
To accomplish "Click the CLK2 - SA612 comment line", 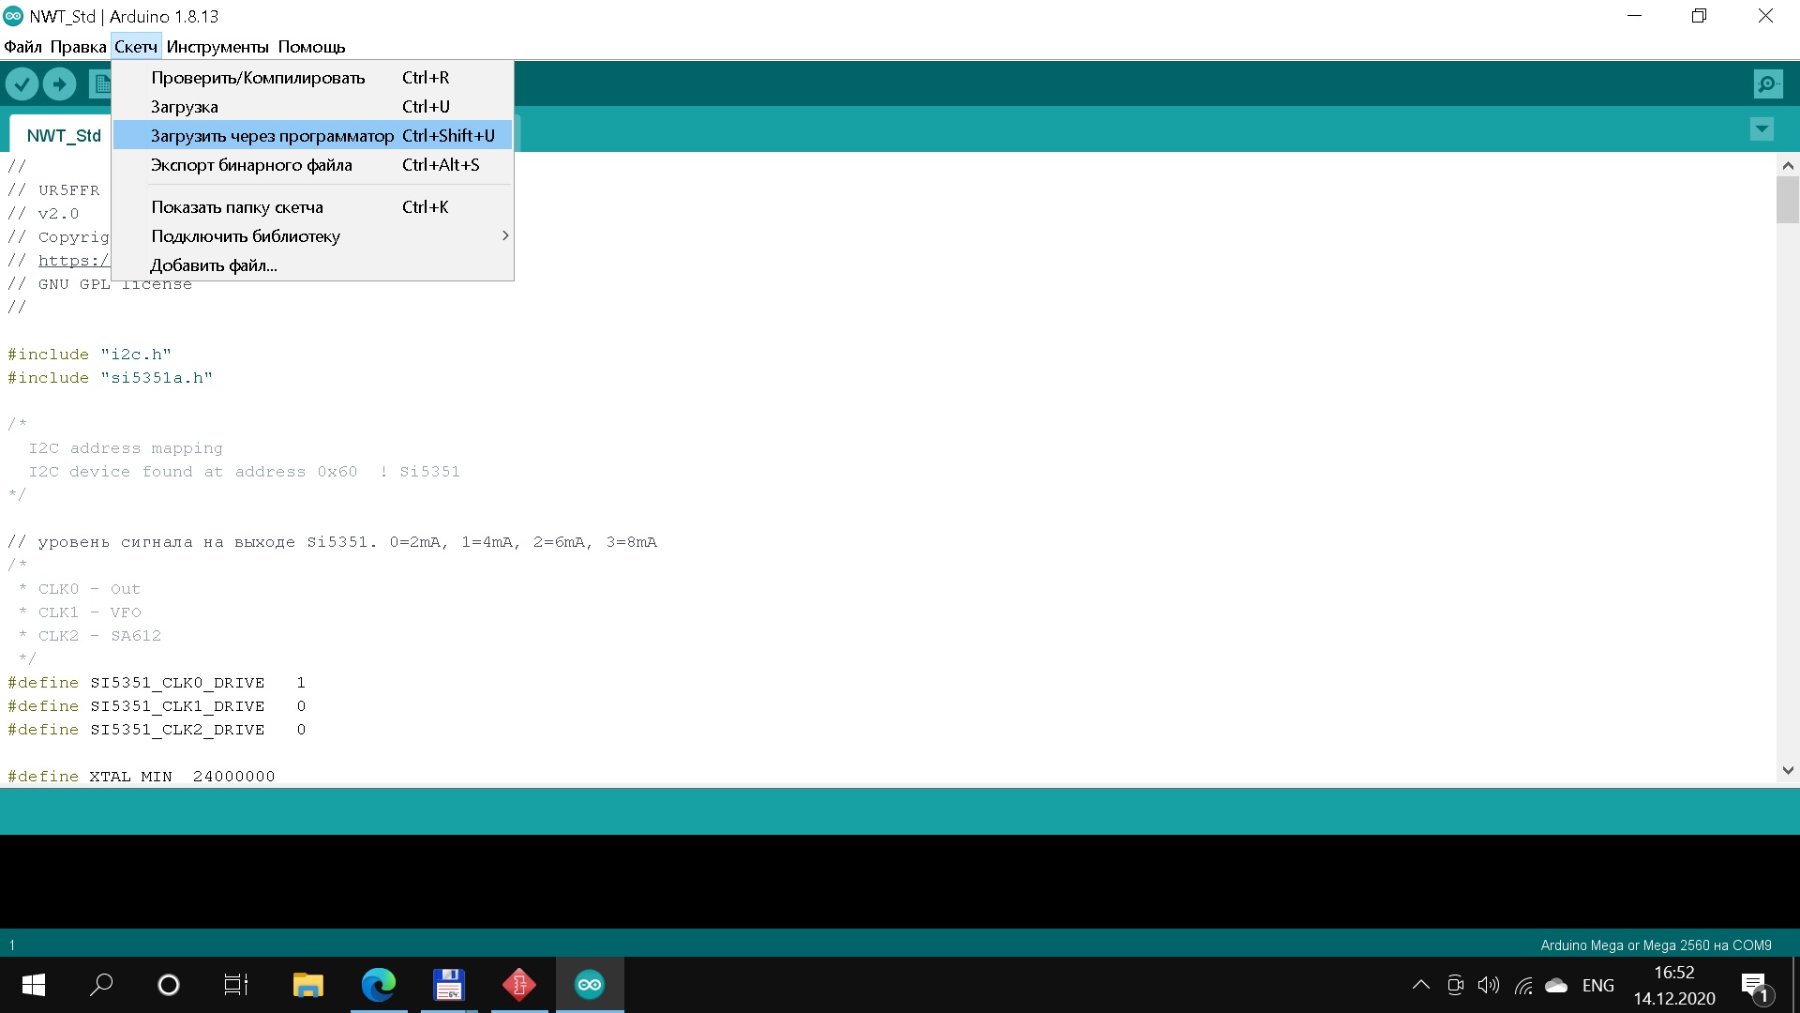I will click(x=90, y=636).
